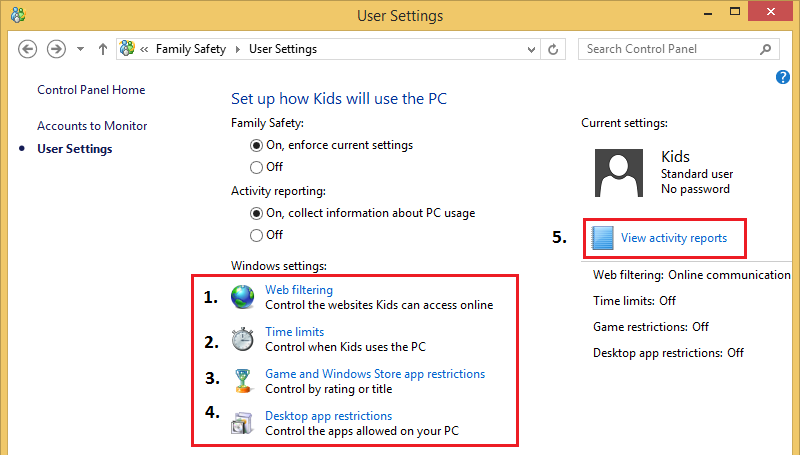Turn Family Safety Off
Image resolution: width=800 pixels, height=455 pixels.
257,167
